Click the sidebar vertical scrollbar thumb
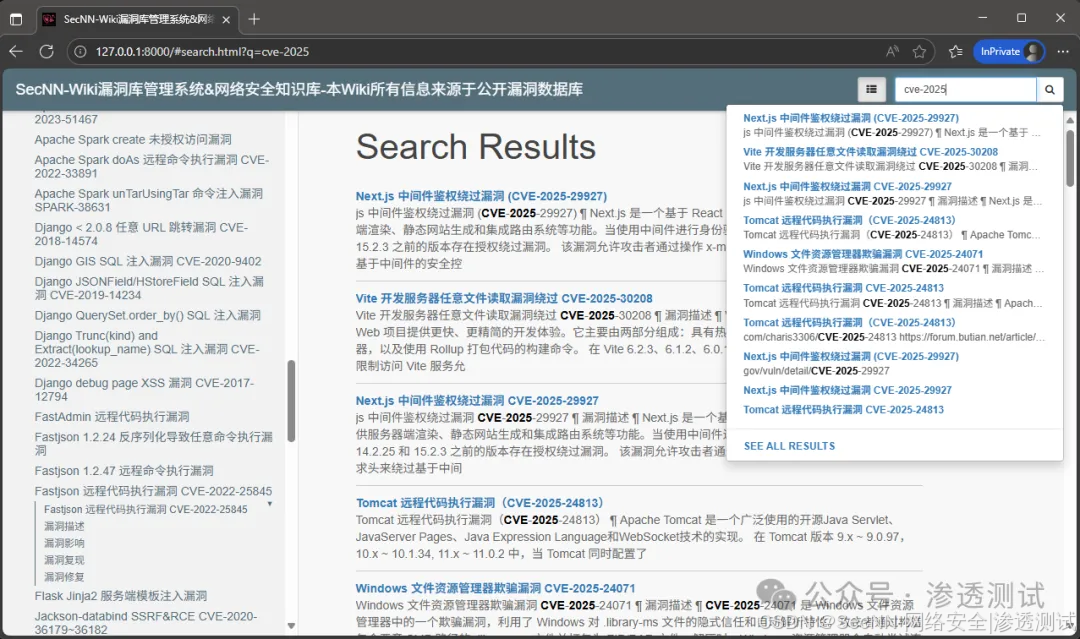The width and height of the screenshot is (1080, 639). 291,401
